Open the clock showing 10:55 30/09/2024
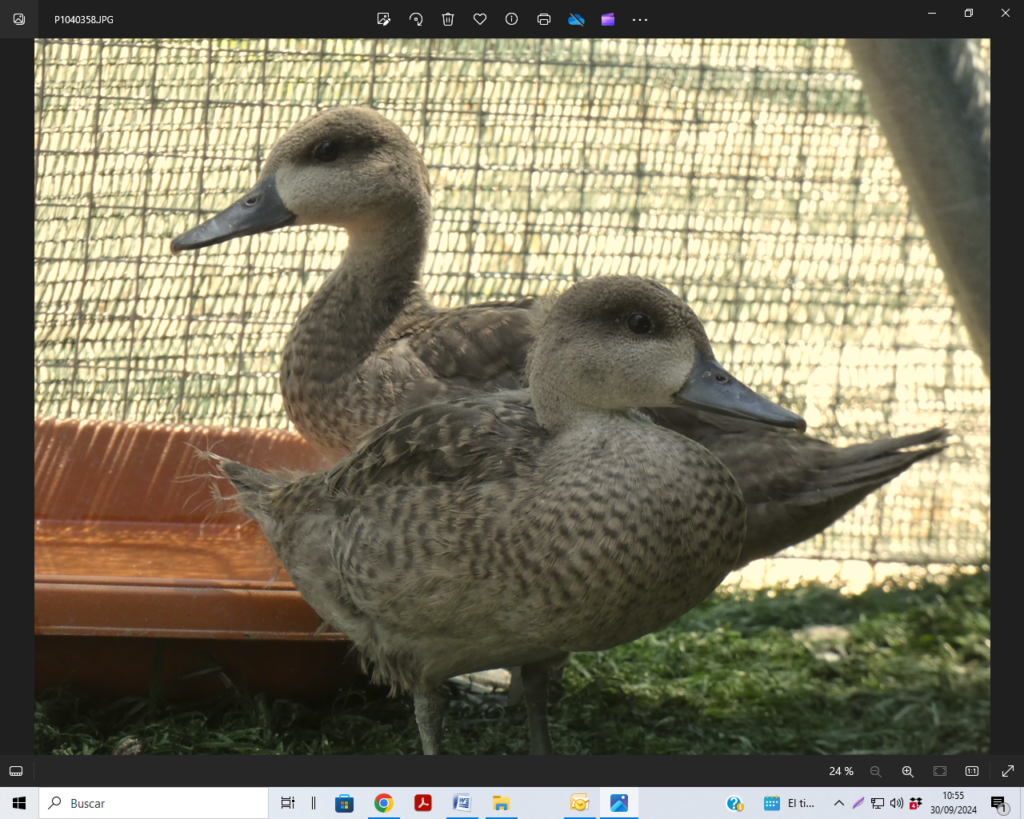The width and height of the screenshot is (1024, 819). pyautogui.click(x=953, y=803)
